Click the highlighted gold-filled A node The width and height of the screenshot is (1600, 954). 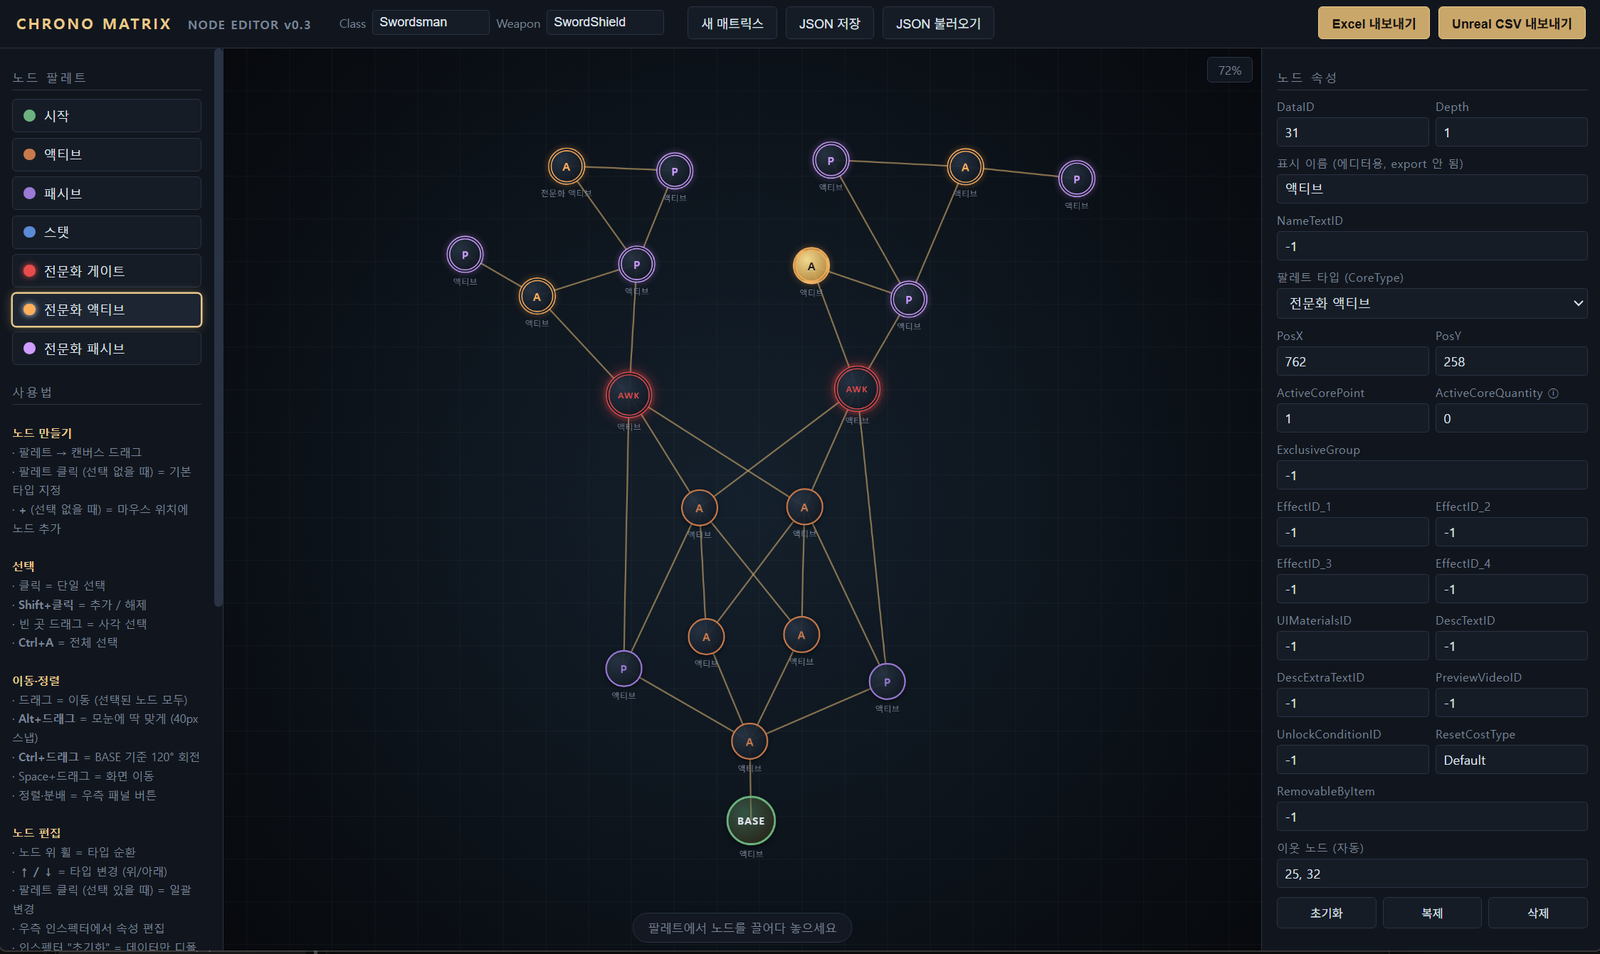coord(811,266)
